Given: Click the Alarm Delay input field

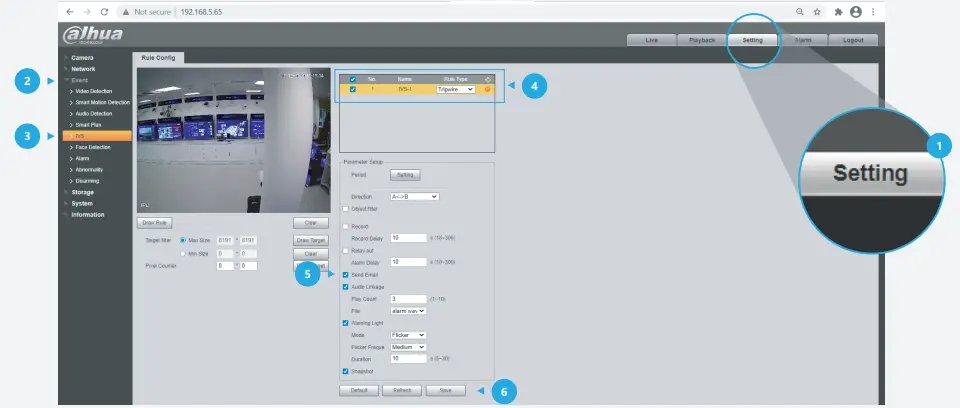Looking at the screenshot, I should coord(408,262).
